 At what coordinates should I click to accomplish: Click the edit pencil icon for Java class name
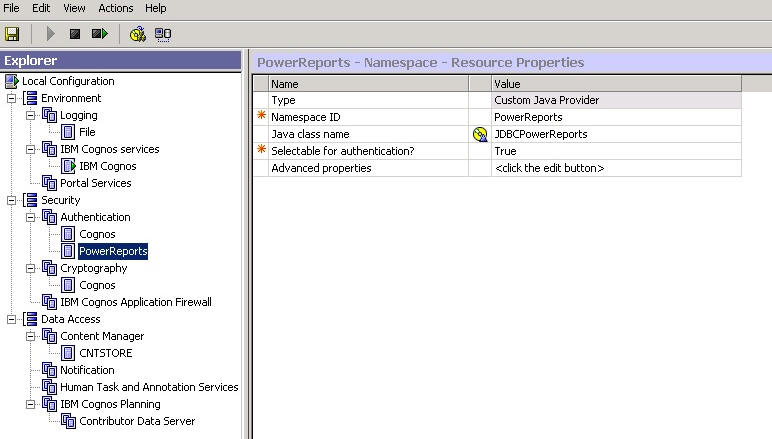pos(480,134)
